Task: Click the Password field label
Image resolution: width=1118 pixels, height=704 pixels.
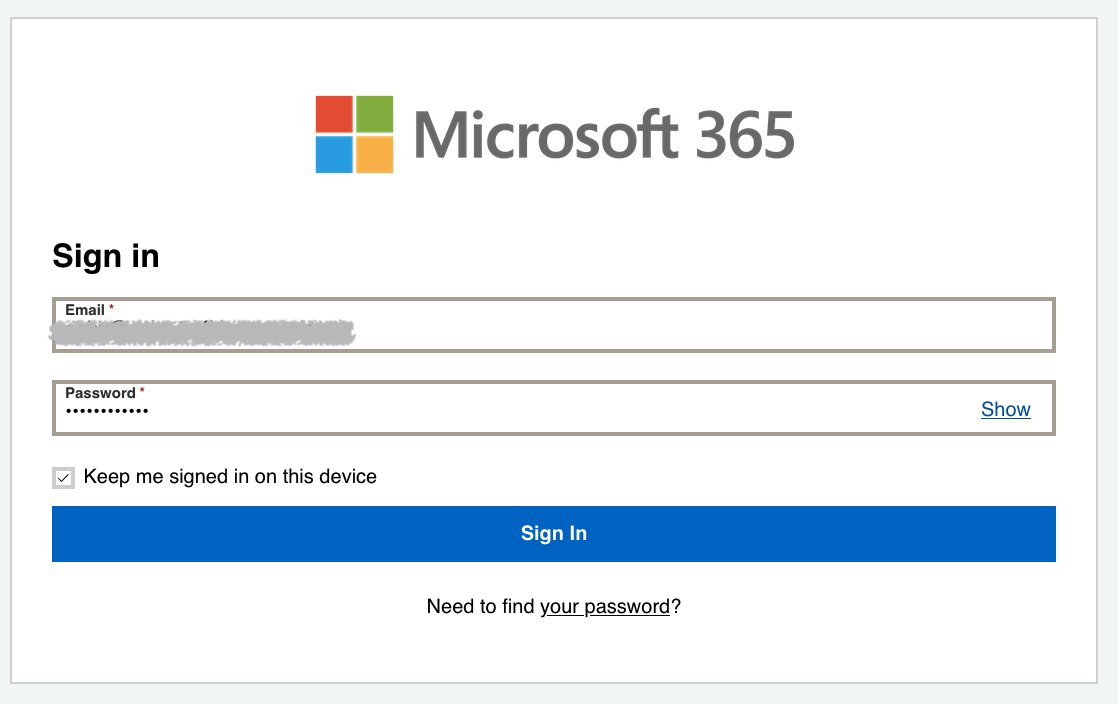Action: [x=100, y=393]
